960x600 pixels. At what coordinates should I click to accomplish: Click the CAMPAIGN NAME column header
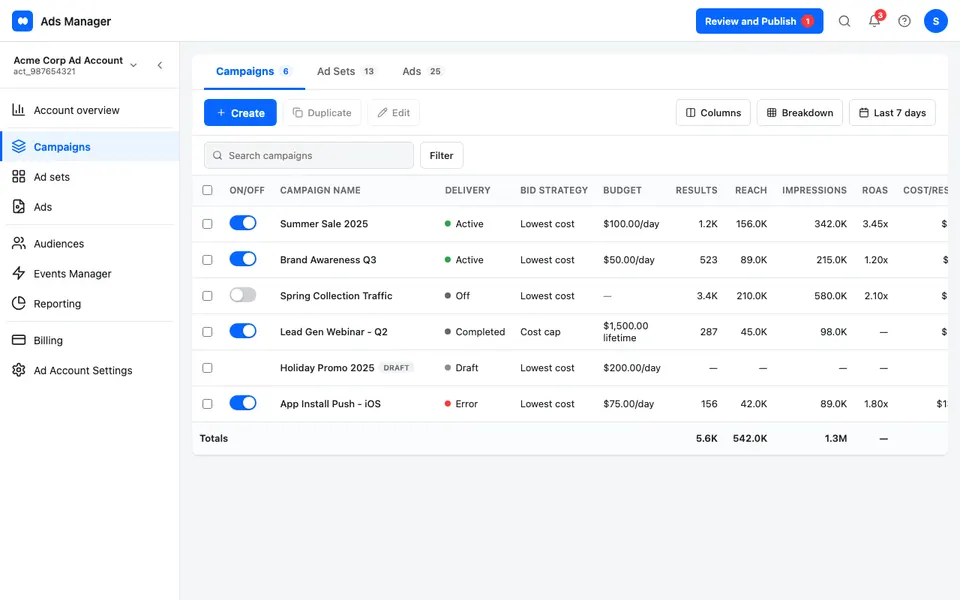coord(320,190)
